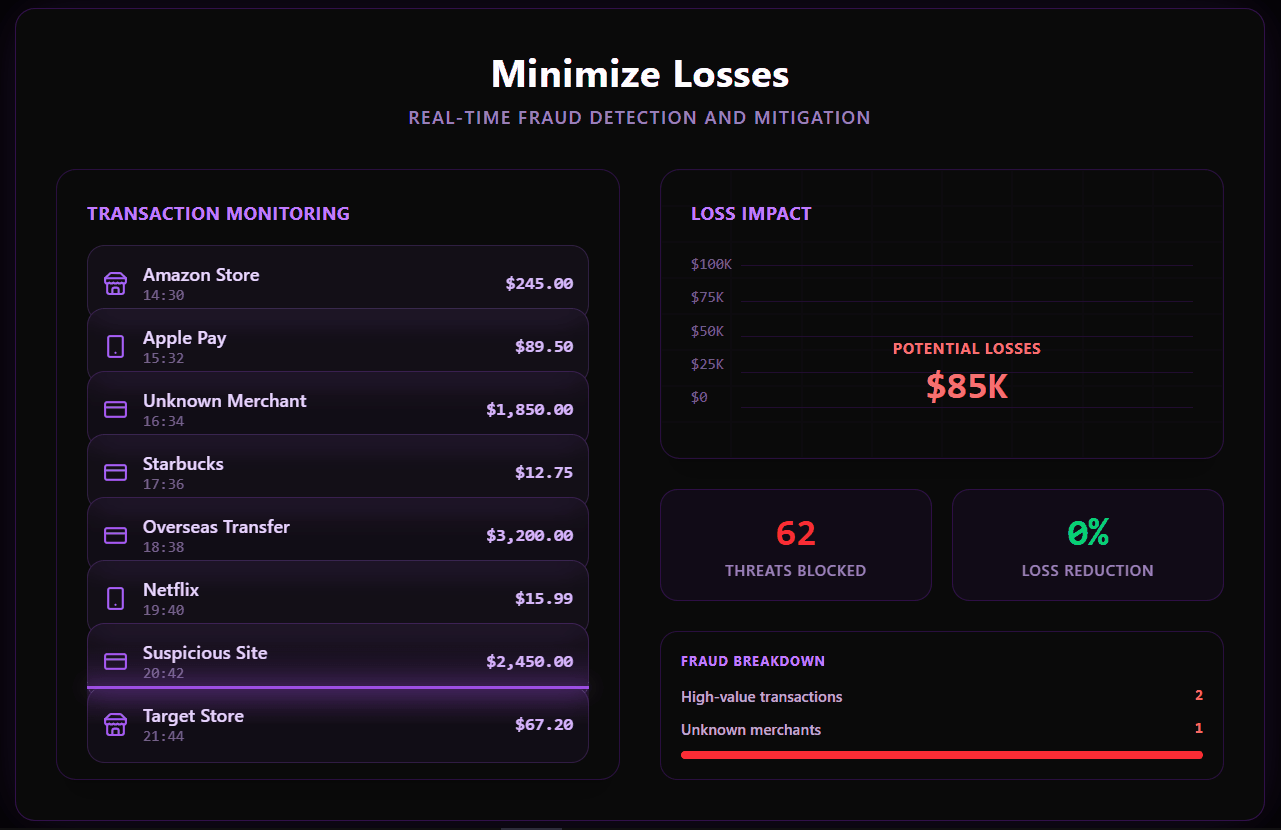
Task: Select the $1,850.00 Unknown Merchant amount
Action: (529, 410)
